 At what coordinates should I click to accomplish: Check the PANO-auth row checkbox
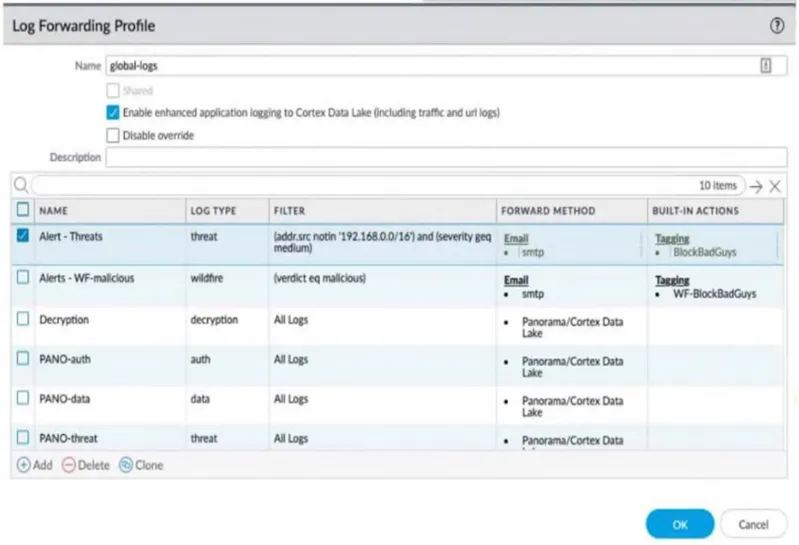pos(22,359)
